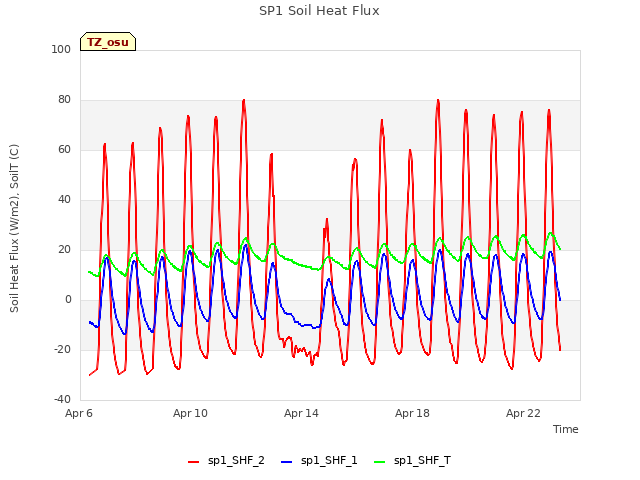
Task: Click the 0 y-axis tick label
Action: (x=68, y=300)
